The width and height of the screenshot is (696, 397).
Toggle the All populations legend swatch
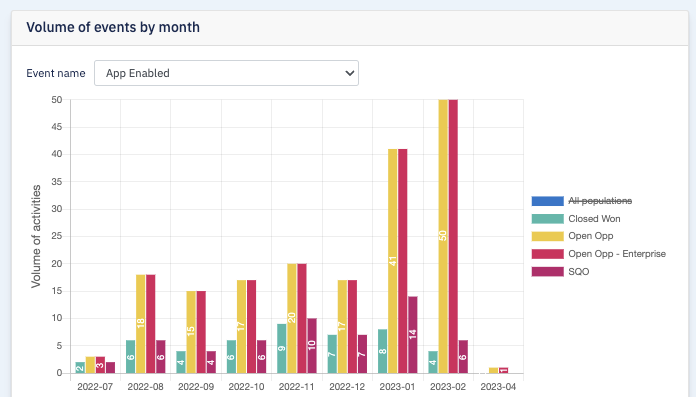tap(547, 201)
